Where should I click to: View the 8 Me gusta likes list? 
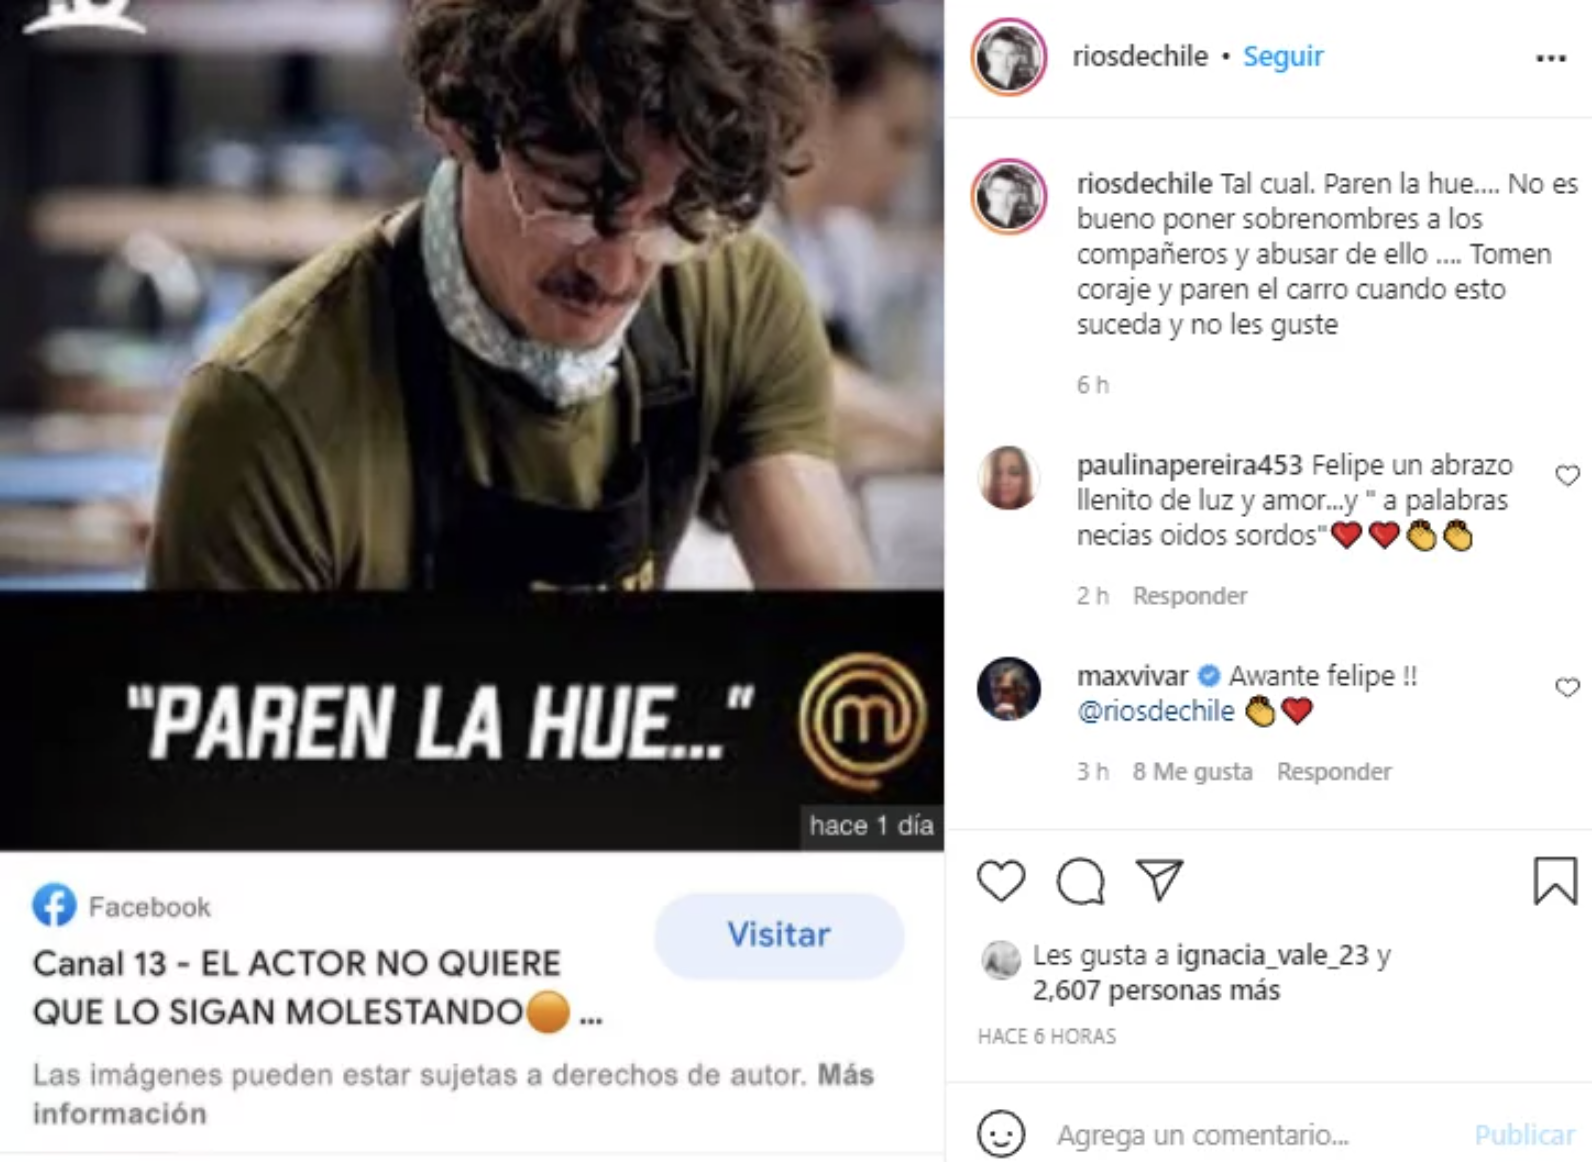click(1192, 772)
